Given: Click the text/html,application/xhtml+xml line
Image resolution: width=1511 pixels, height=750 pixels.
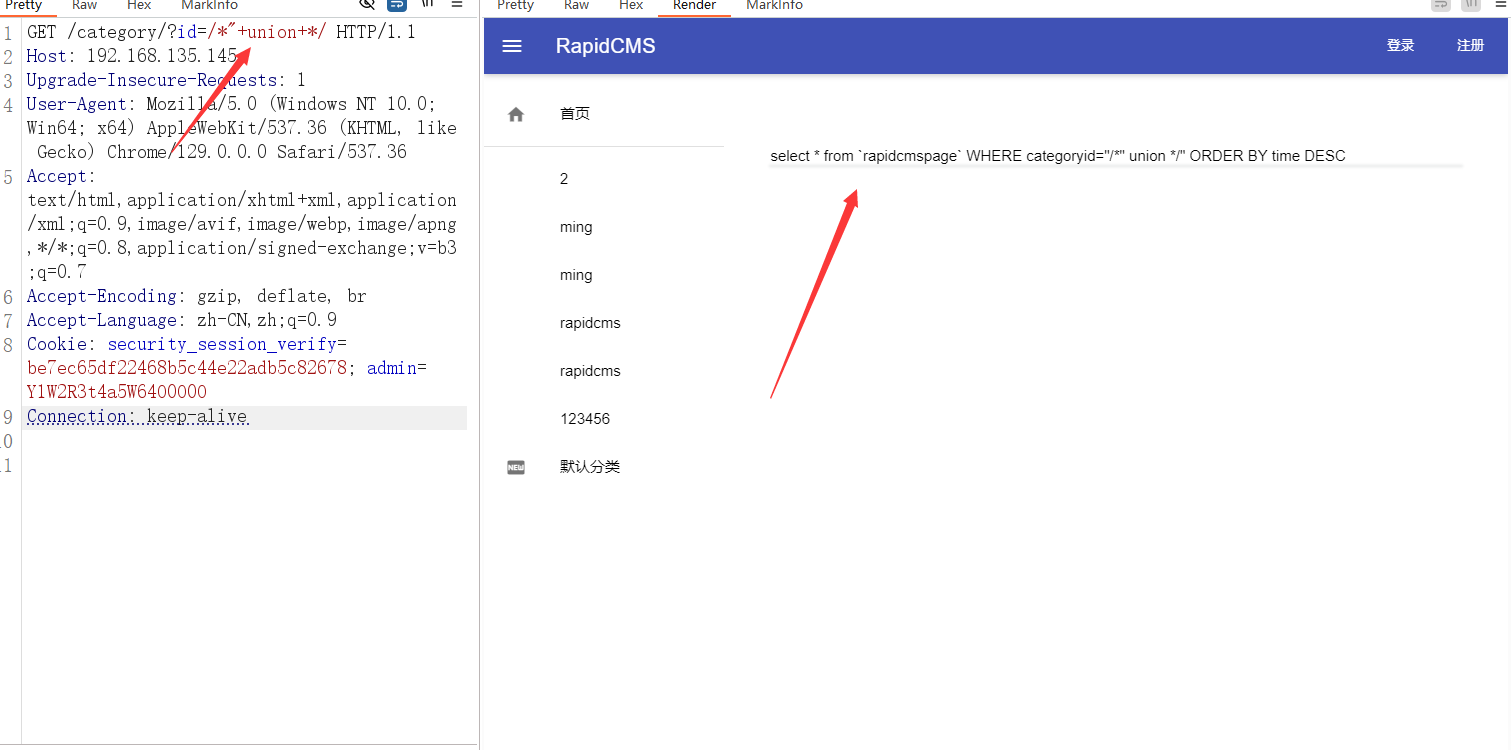Looking at the screenshot, I should click(x=242, y=200).
